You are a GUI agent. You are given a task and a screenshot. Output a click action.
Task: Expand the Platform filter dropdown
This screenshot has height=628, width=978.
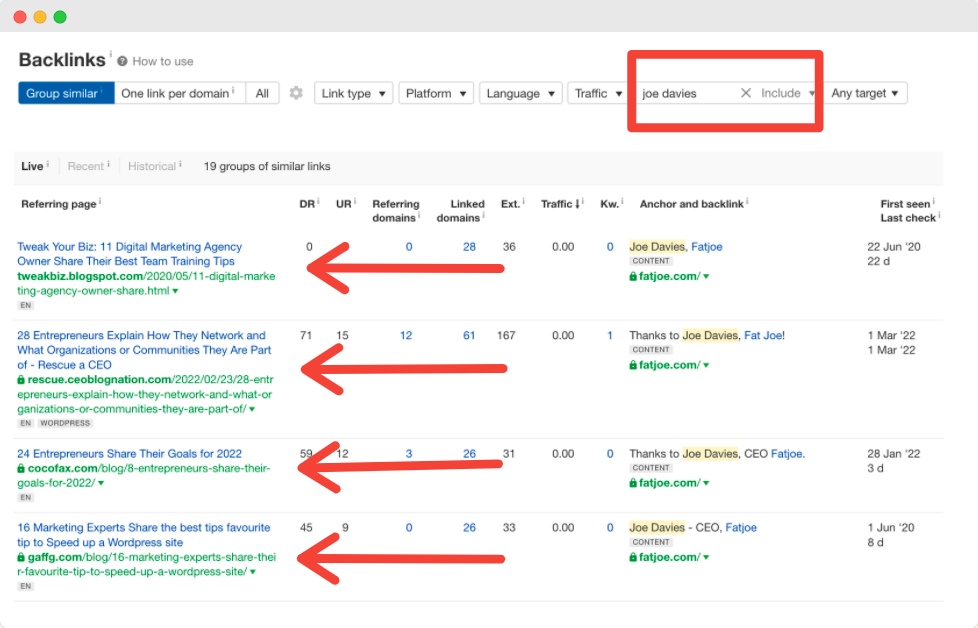[436, 93]
